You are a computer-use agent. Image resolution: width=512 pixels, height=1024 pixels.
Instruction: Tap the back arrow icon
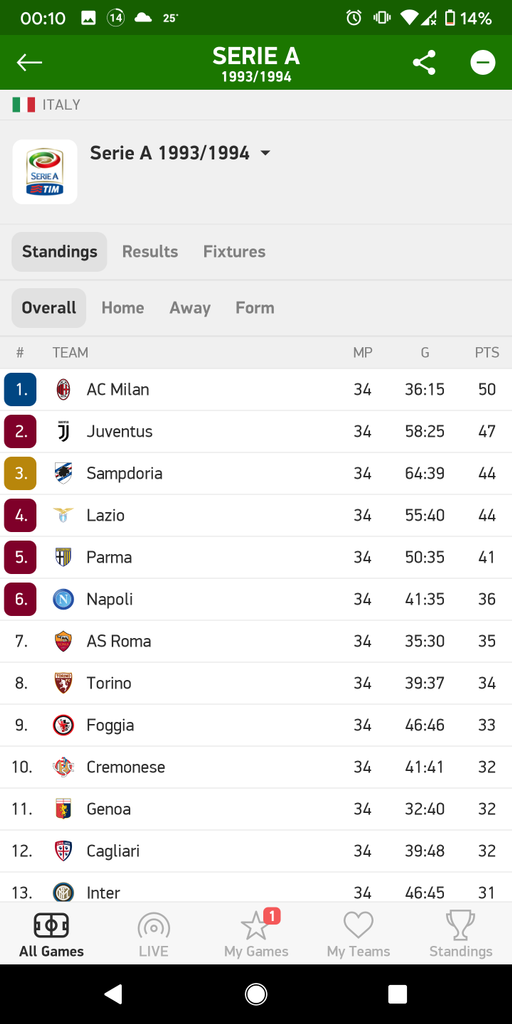29,63
